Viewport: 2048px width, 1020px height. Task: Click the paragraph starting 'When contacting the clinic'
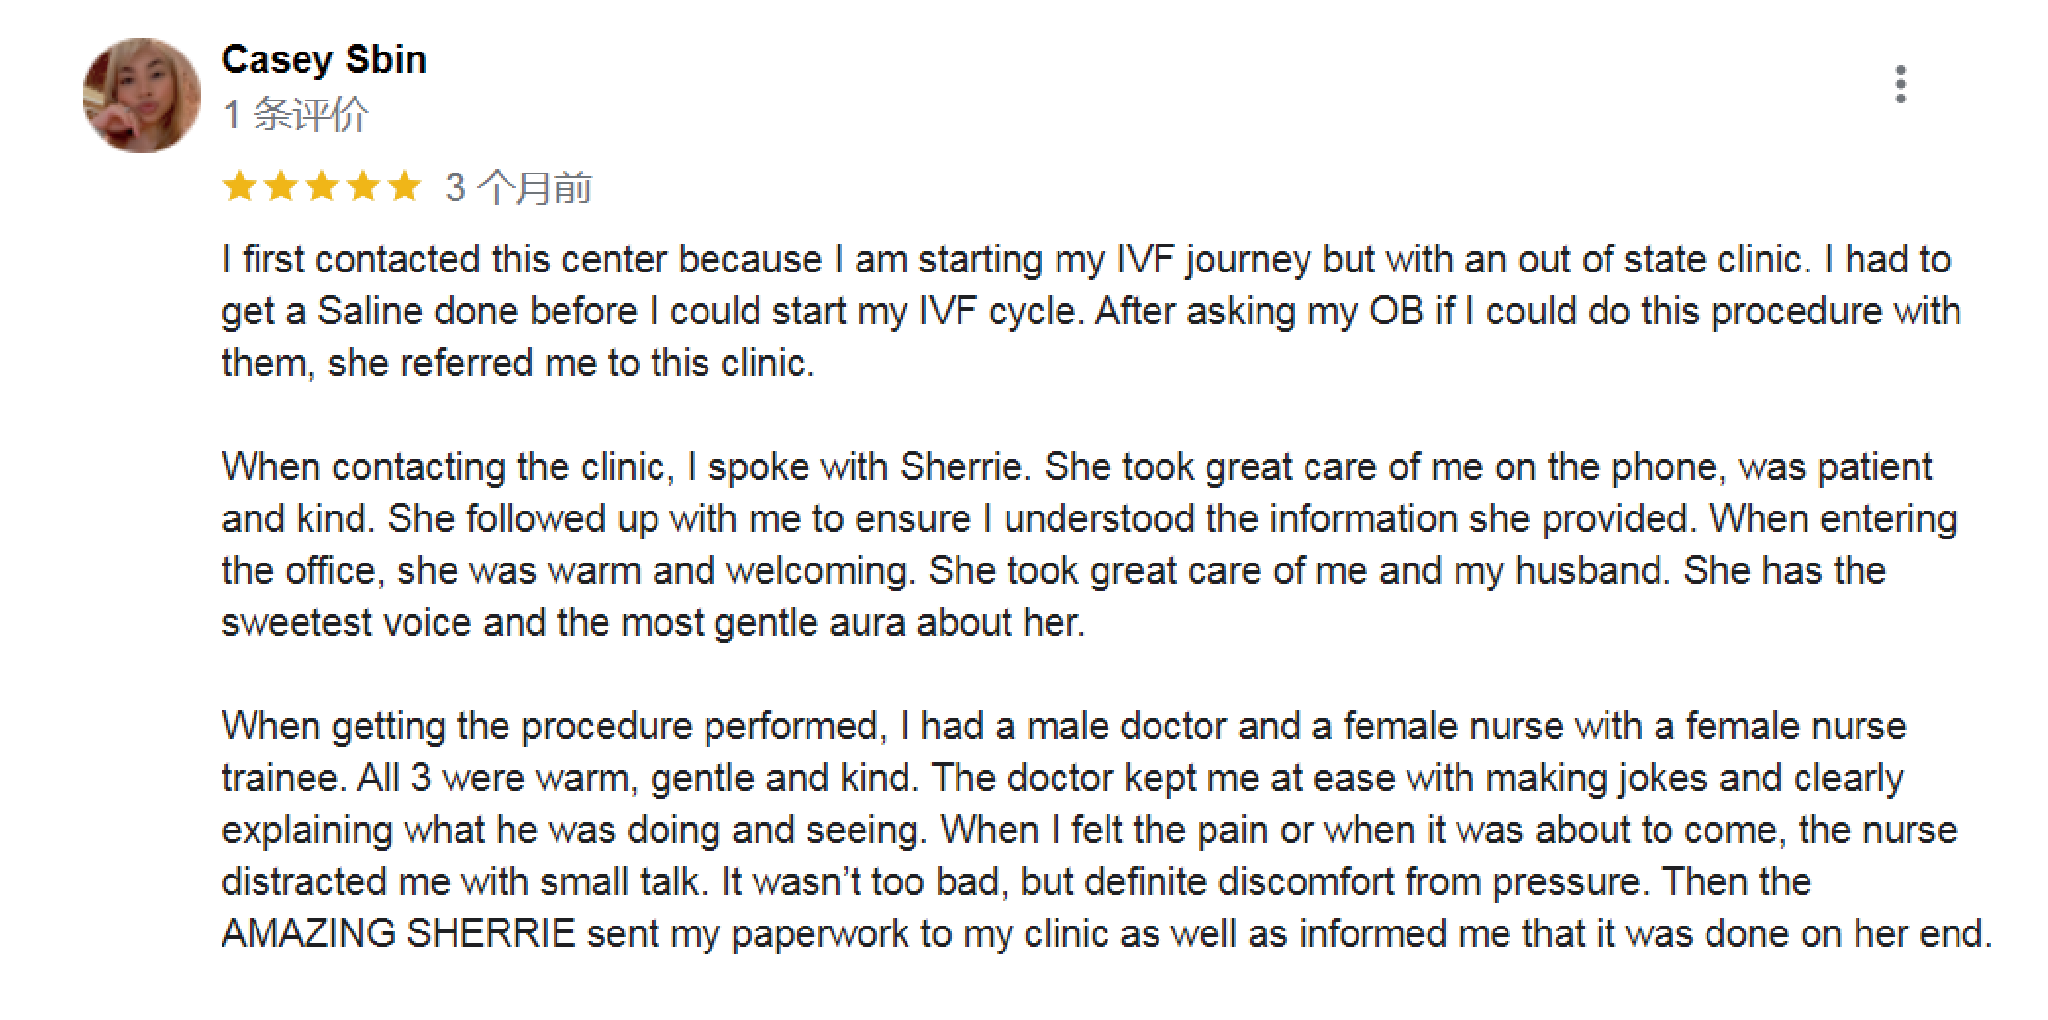pos(1088,545)
